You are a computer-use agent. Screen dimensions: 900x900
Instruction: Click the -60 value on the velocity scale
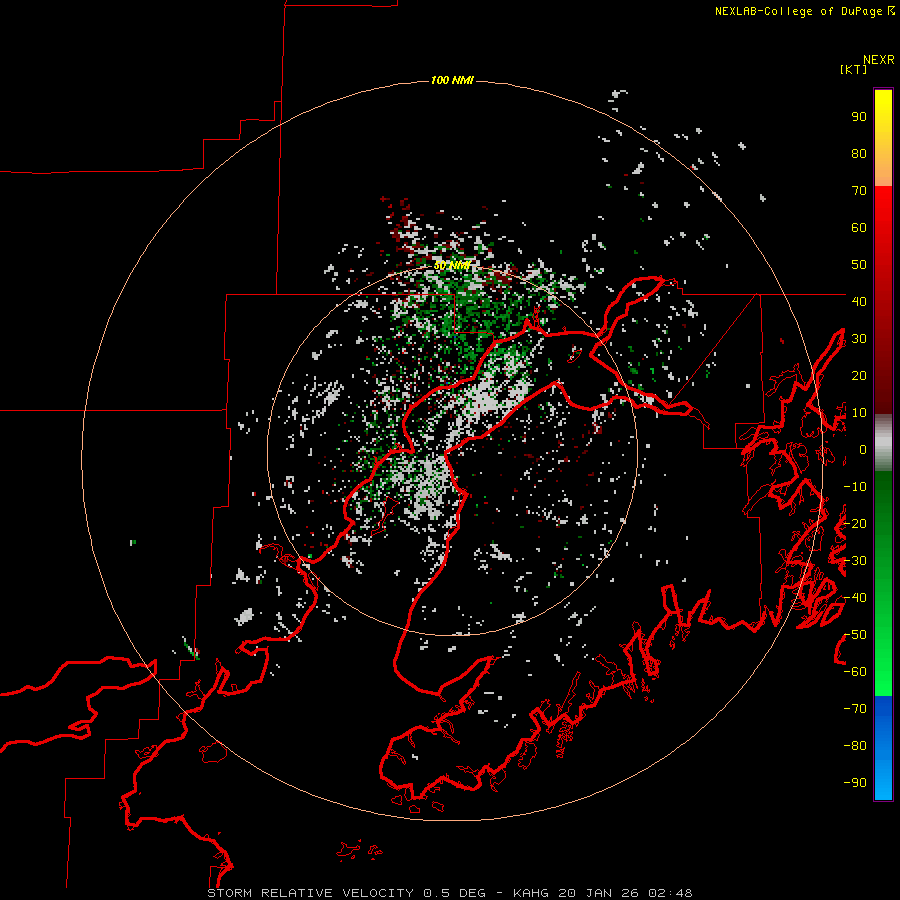[855, 672]
